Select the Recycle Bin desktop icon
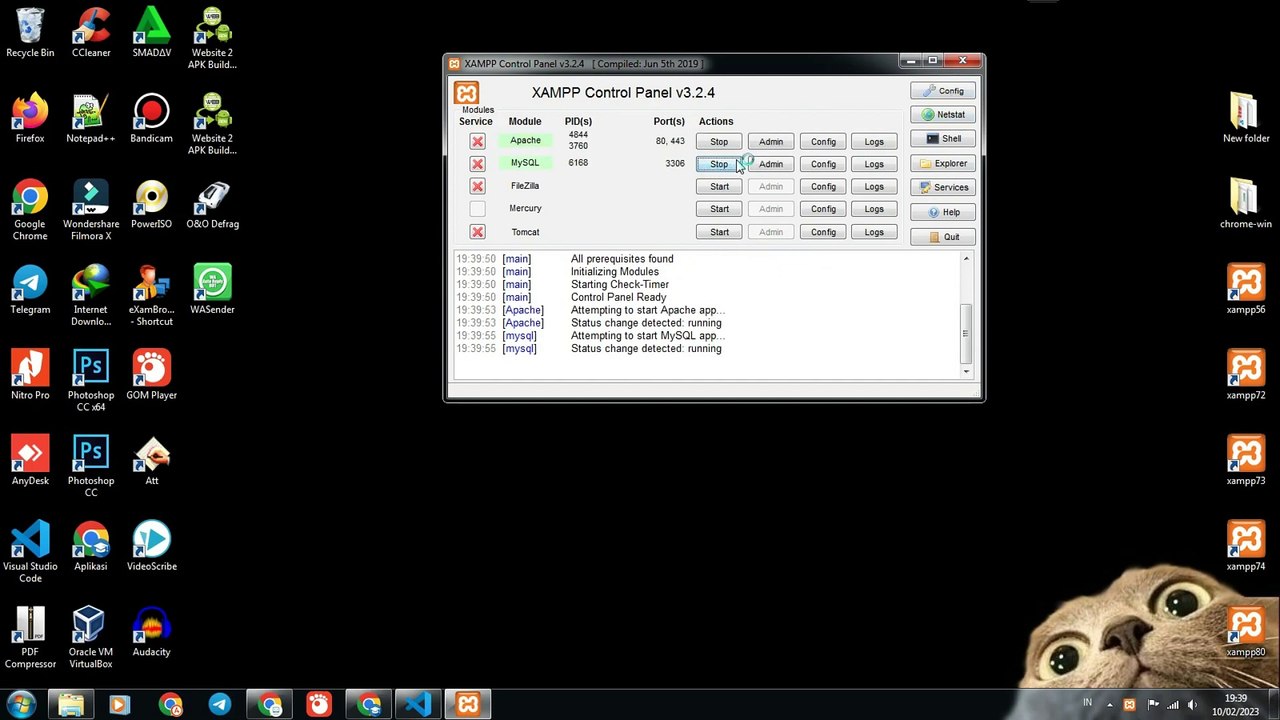 (30, 34)
